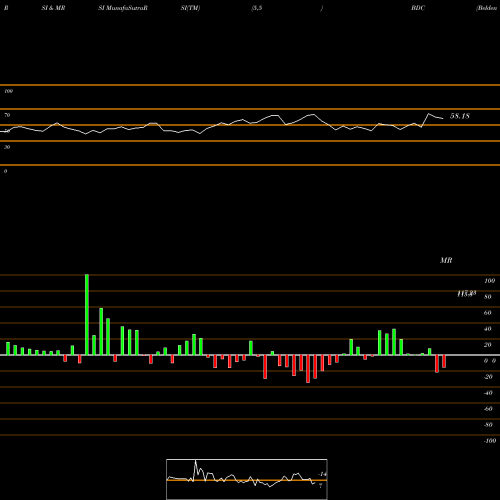
Task: Click the BDC ticker text in header
Action: point(418,8)
